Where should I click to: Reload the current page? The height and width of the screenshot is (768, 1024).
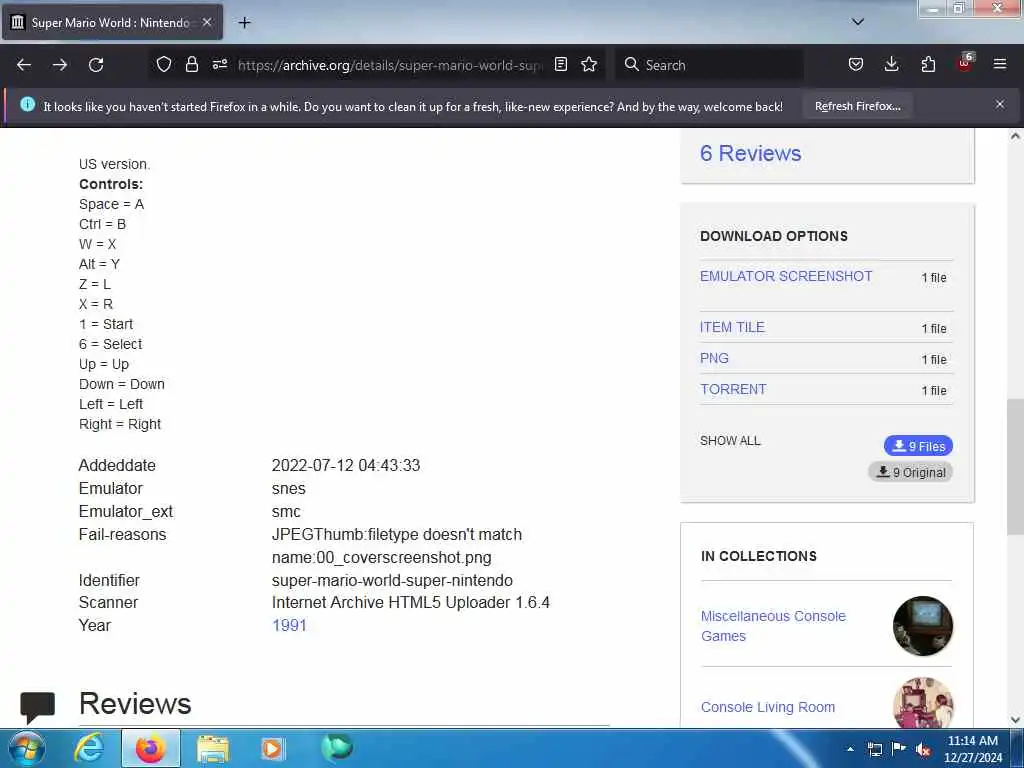96,65
